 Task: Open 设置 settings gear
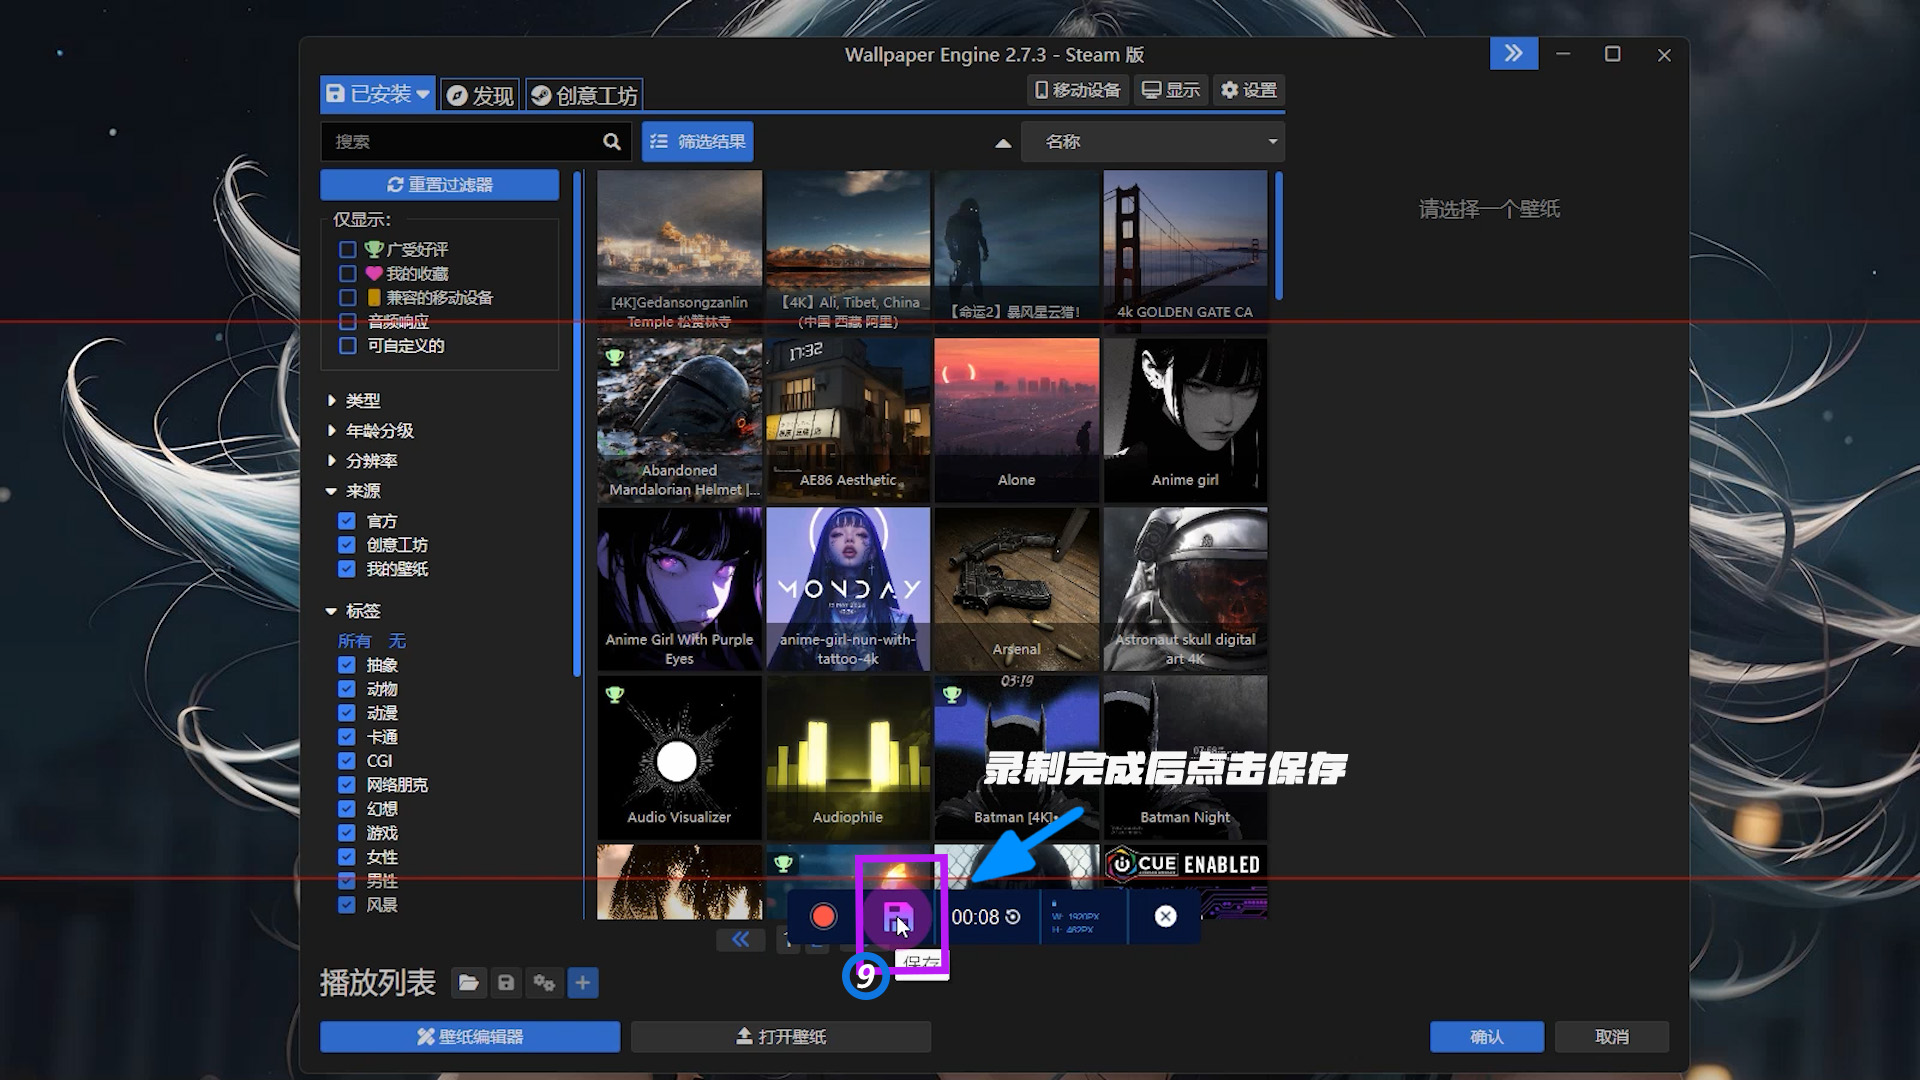click(x=1249, y=90)
